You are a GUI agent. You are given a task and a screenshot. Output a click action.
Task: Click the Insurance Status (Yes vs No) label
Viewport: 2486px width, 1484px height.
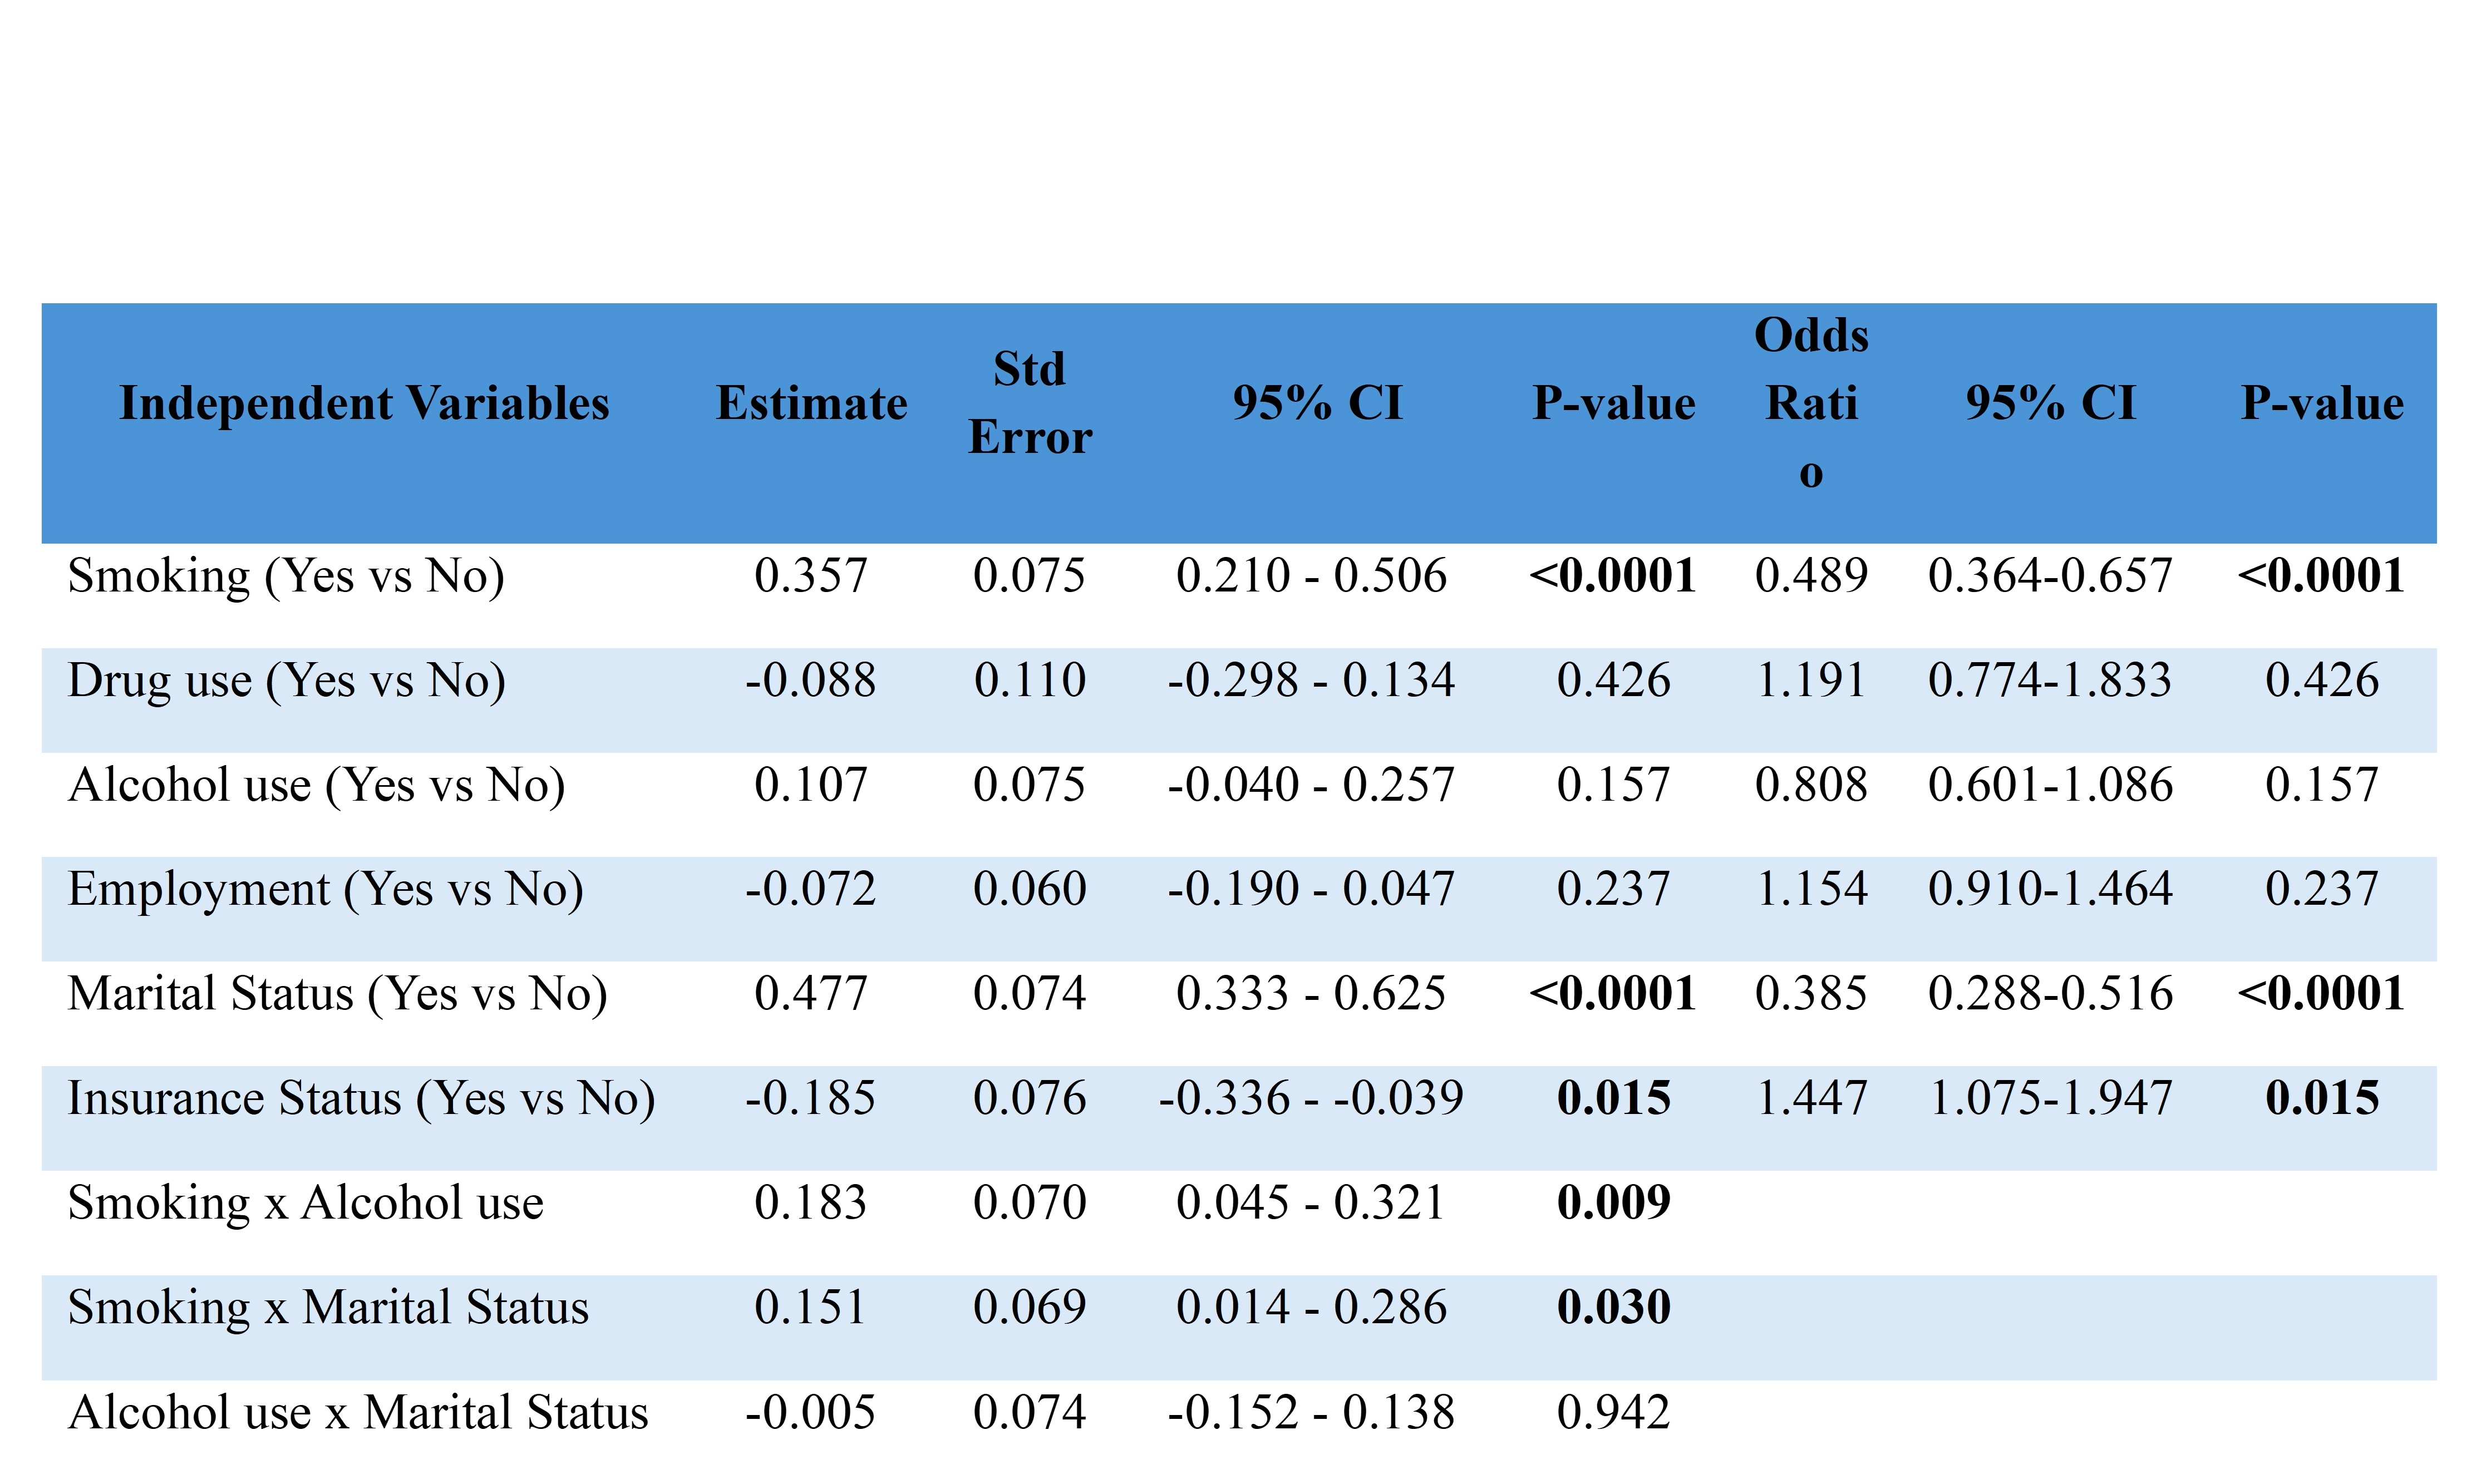coord(361,1098)
